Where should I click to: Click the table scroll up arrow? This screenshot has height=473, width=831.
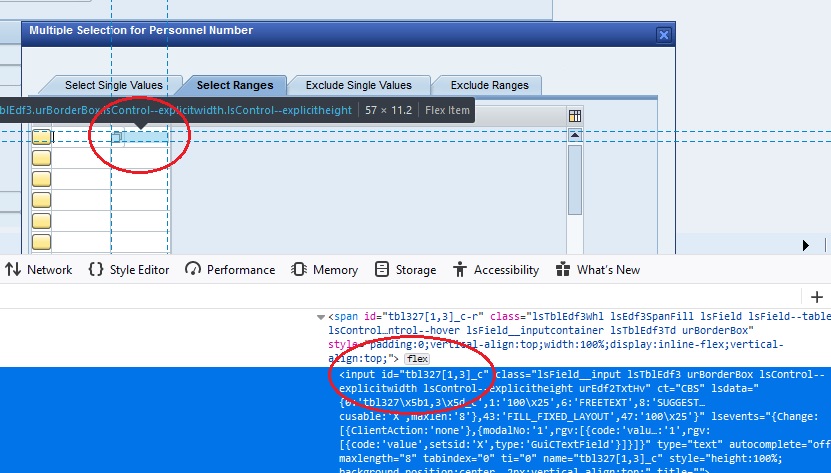[575, 136]
